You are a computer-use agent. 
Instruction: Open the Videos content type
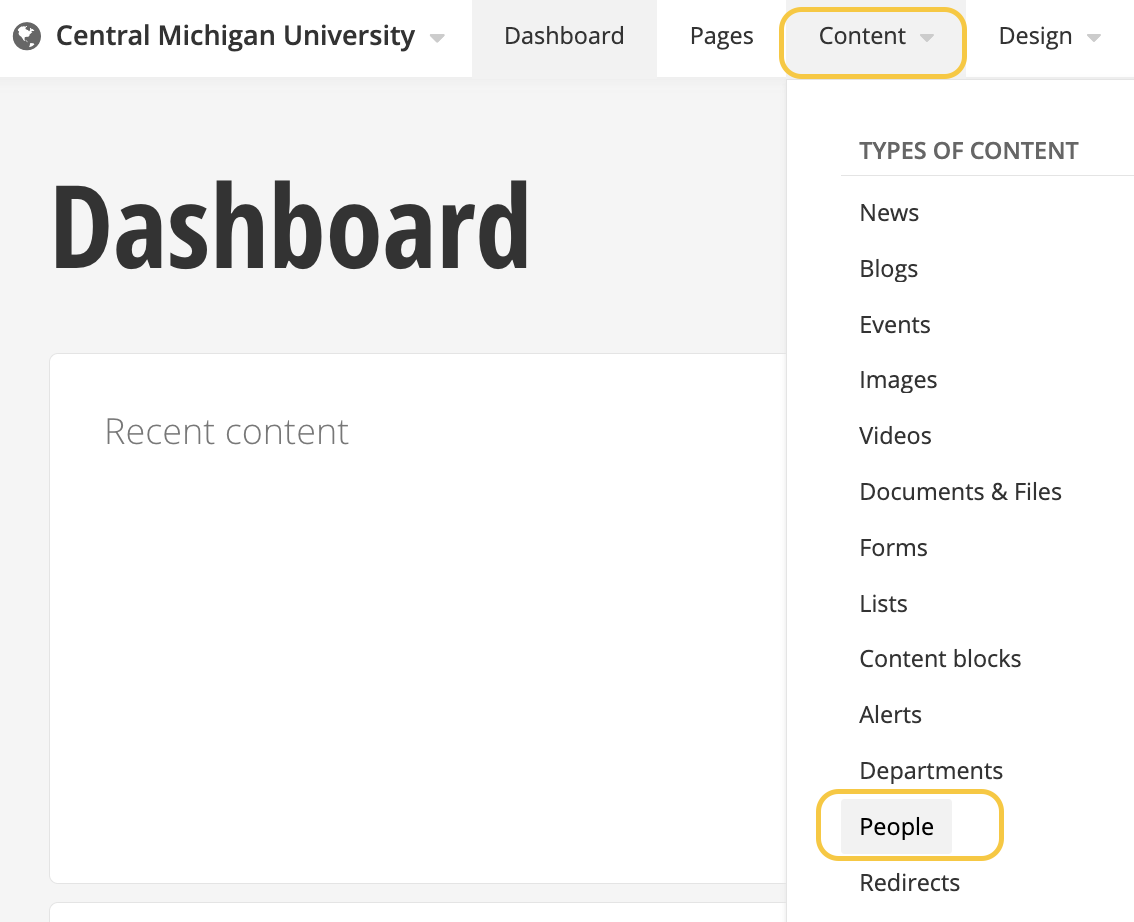(895, 436)
